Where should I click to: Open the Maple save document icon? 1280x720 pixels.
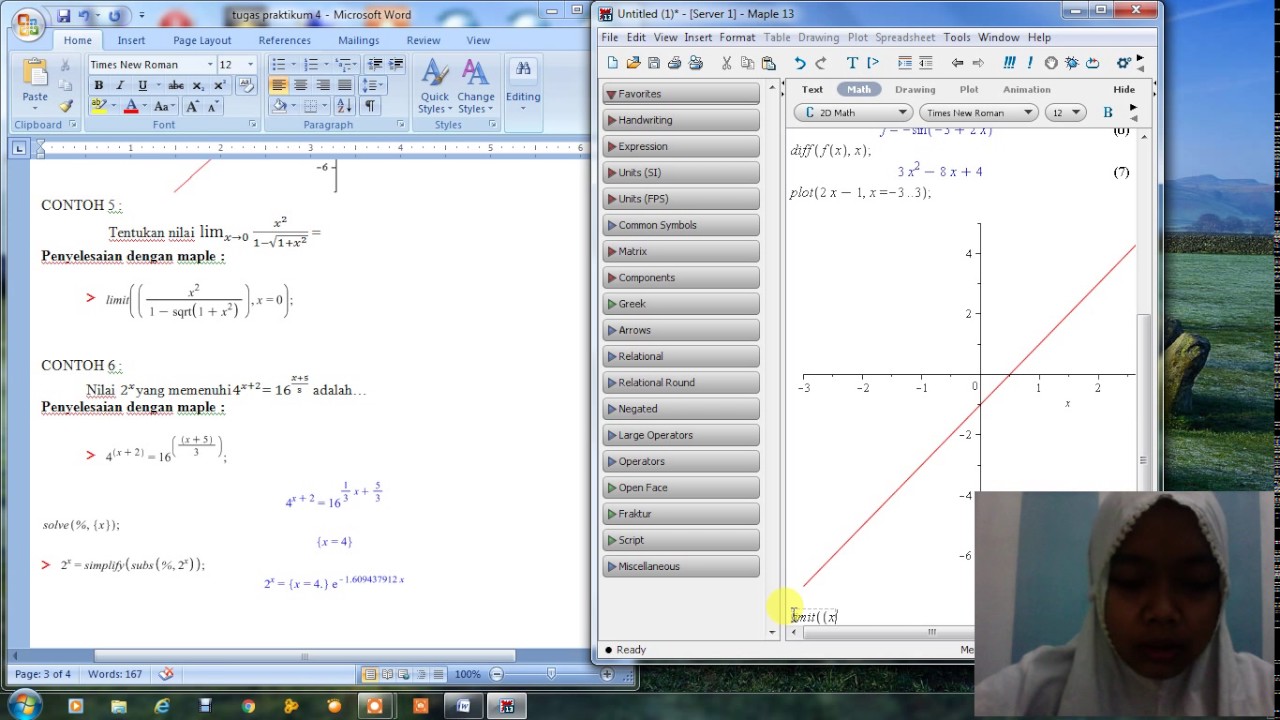(654, 63)
